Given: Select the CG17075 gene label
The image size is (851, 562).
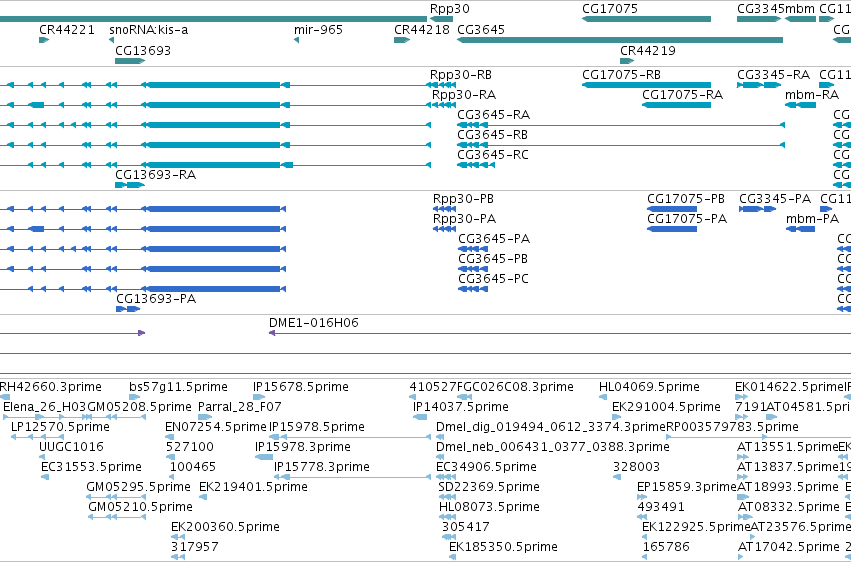Looking at the screenshot, I should click(609, 9).
